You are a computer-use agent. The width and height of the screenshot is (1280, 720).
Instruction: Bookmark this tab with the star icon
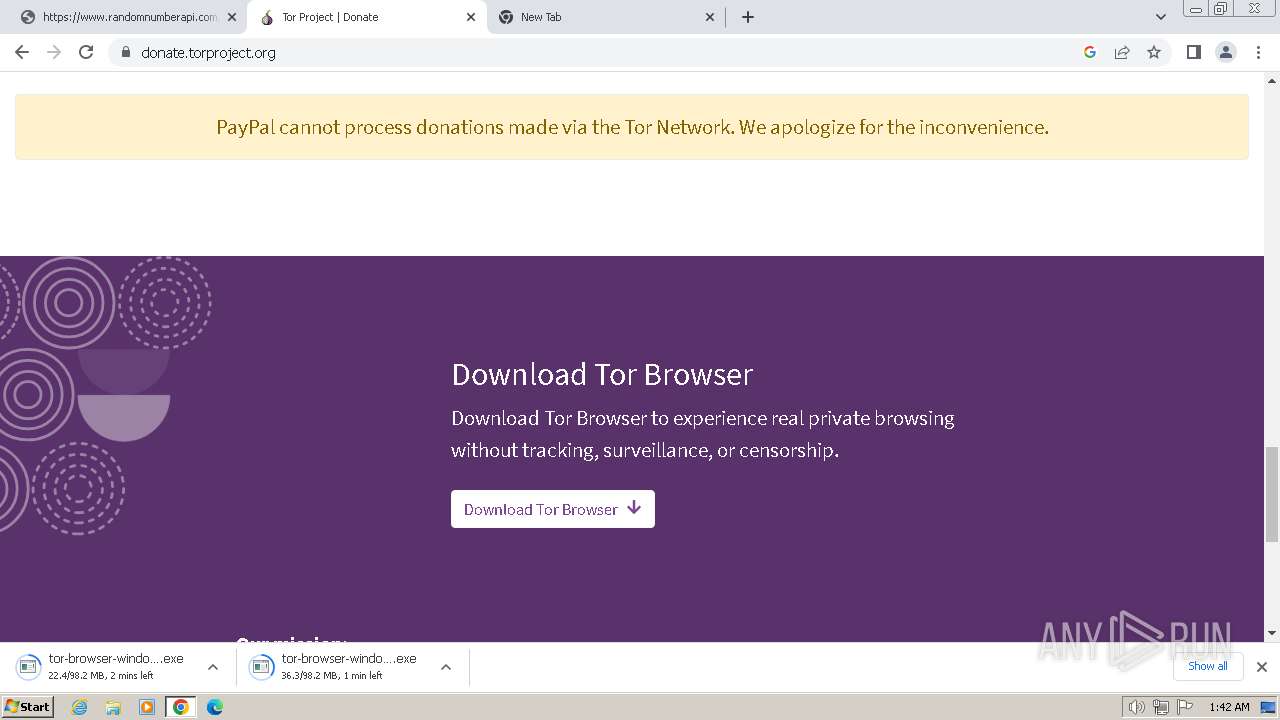1154,52
